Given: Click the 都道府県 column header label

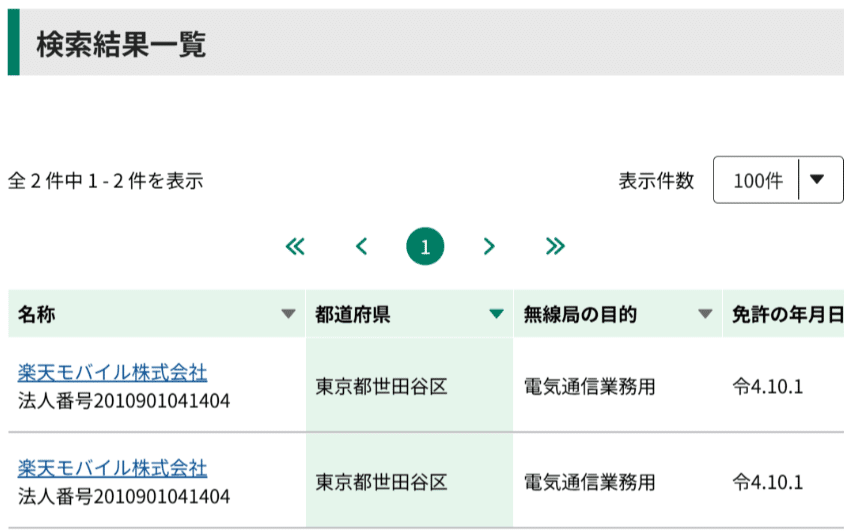Looking at the screenshot, I should tap(353, 314).
